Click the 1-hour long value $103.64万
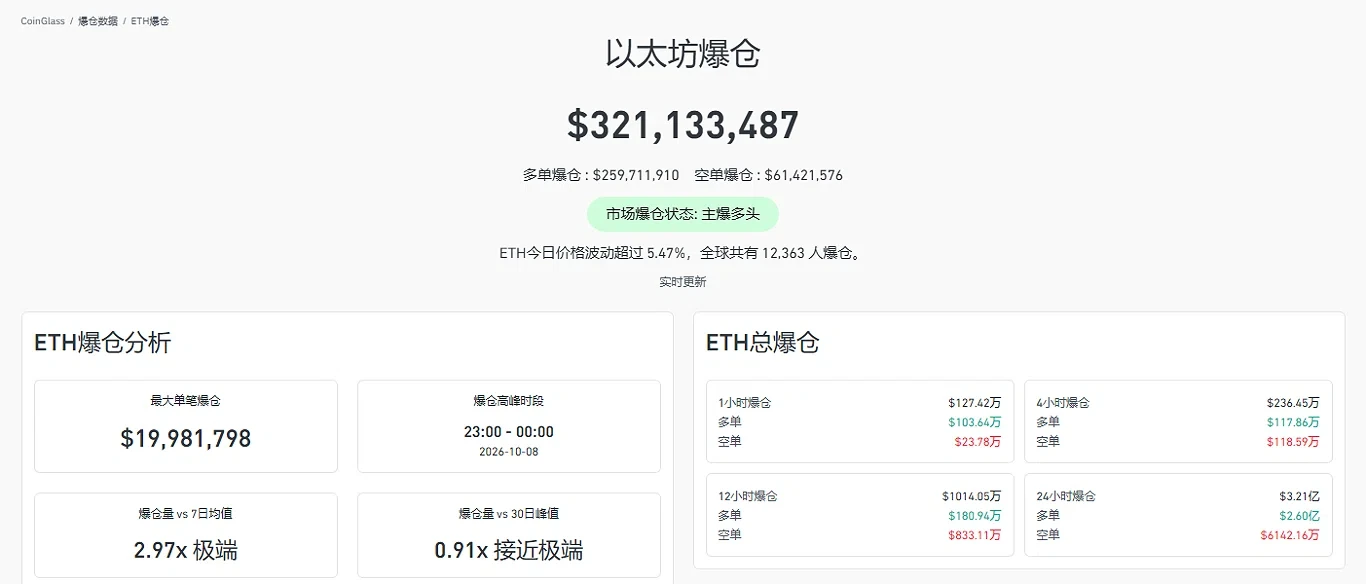The height and width of the screenshot is (584, 1366). click(x=975, y=422)
